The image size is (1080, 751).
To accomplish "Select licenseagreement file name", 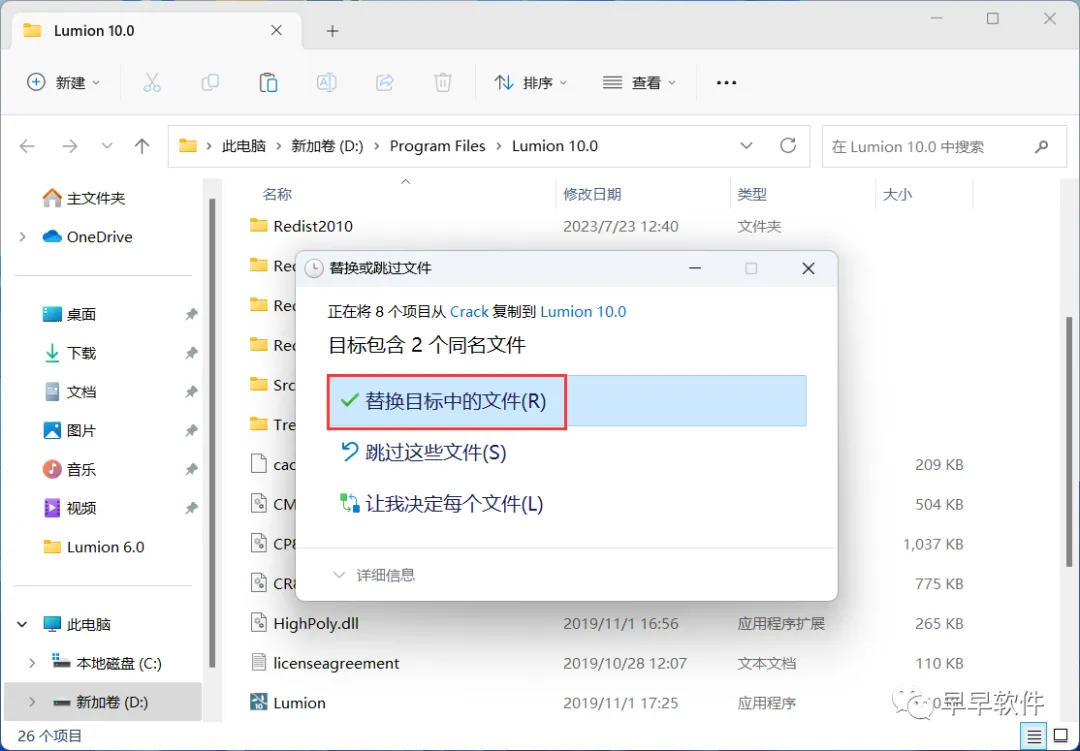I will [x=336, y=663].
